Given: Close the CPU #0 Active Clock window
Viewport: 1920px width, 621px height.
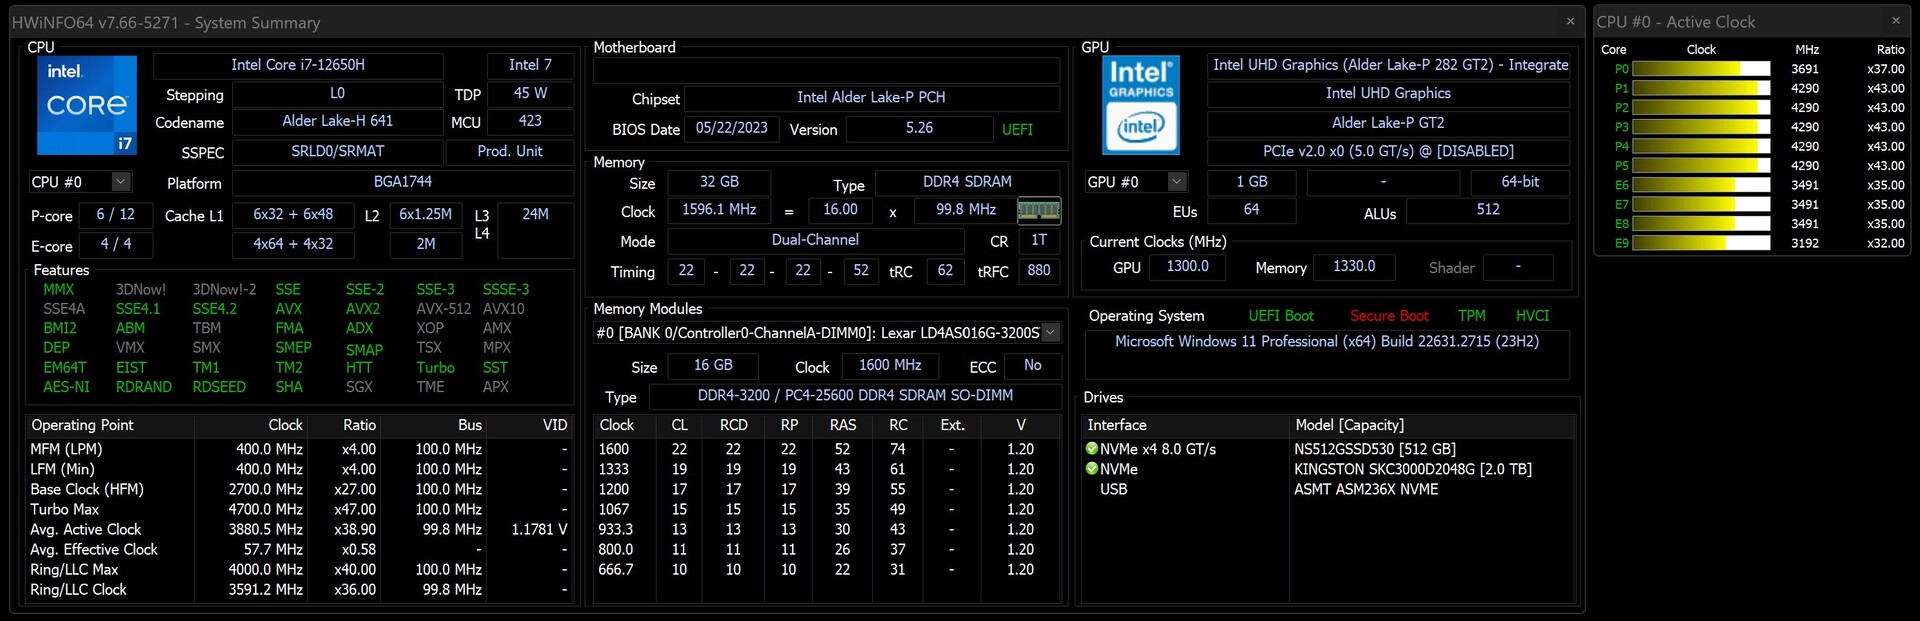Looking at the screenshot, I should coord(1896,21).
